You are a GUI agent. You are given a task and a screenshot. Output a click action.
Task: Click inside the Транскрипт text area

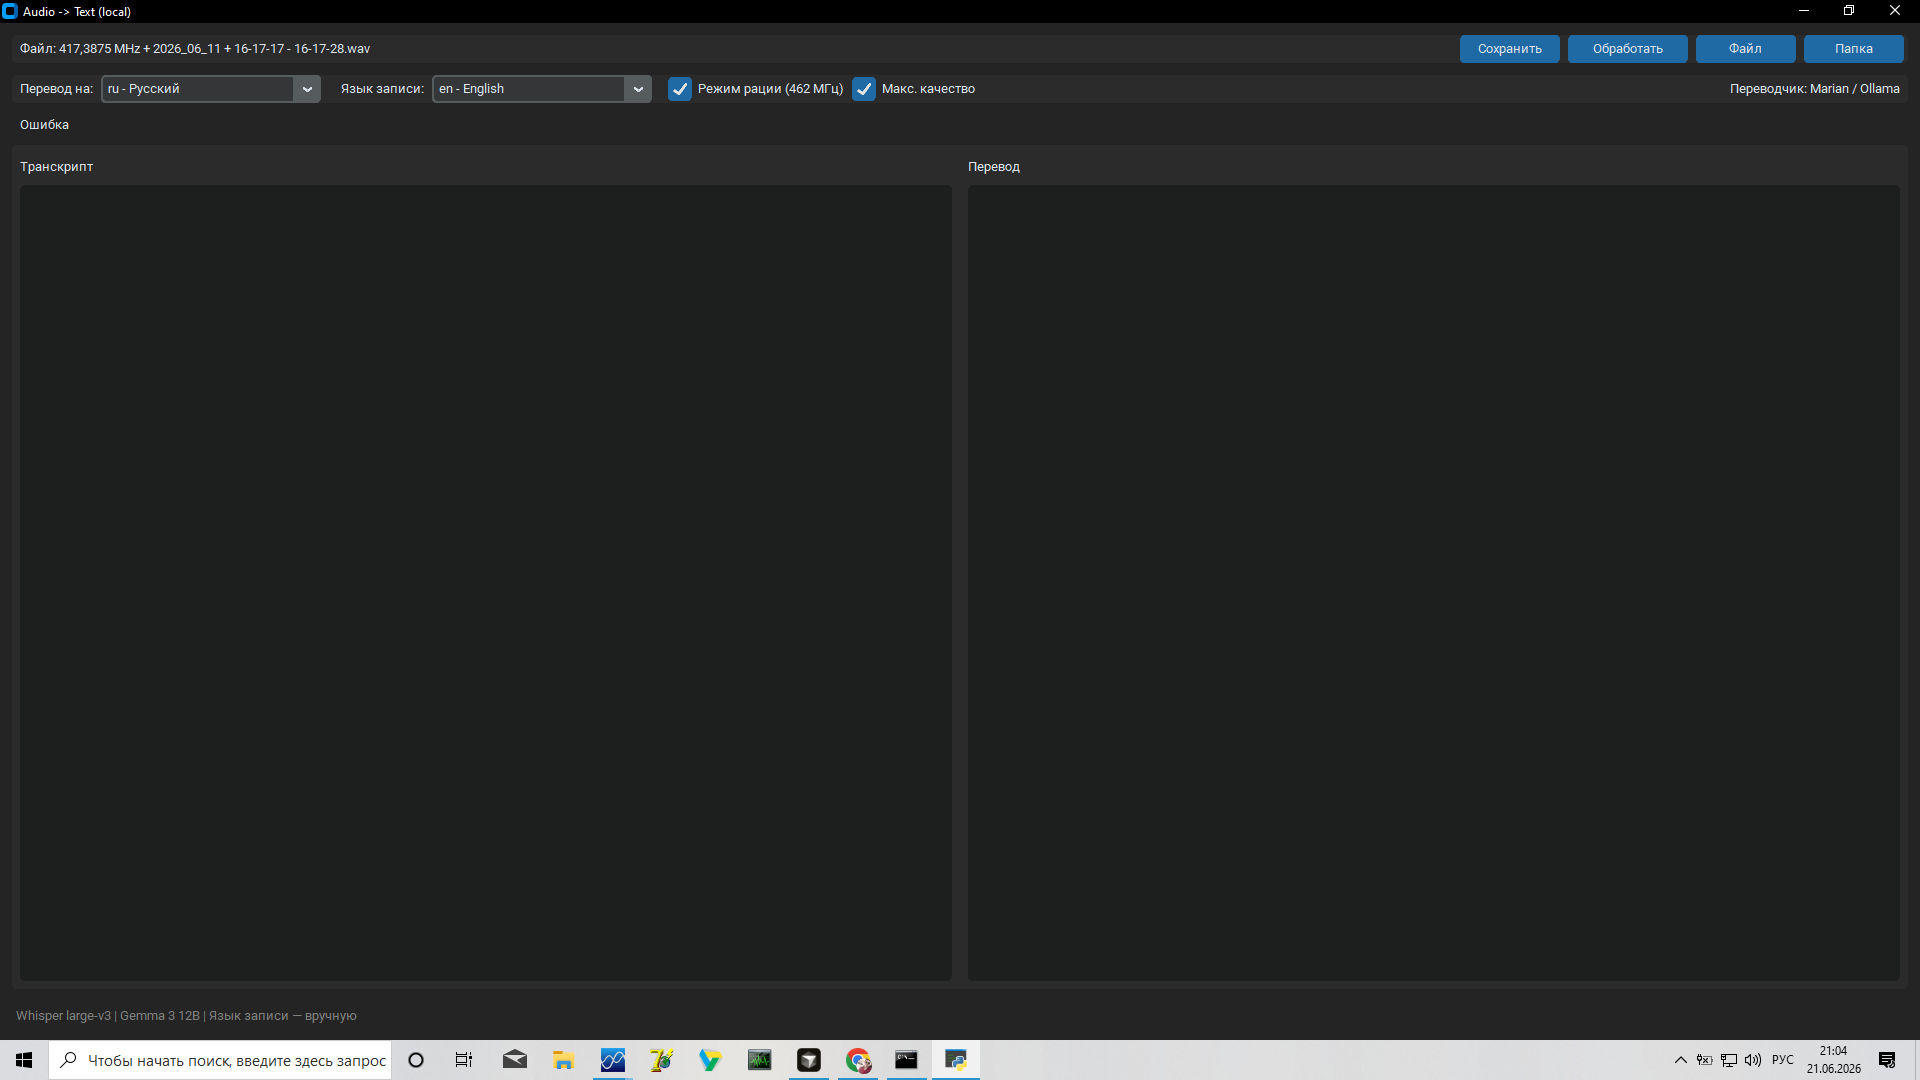pos(486,582)
